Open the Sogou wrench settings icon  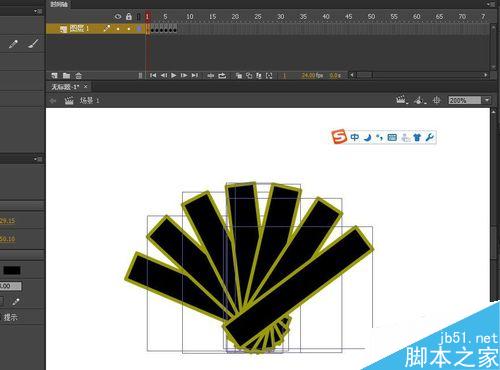click(430, 137)
